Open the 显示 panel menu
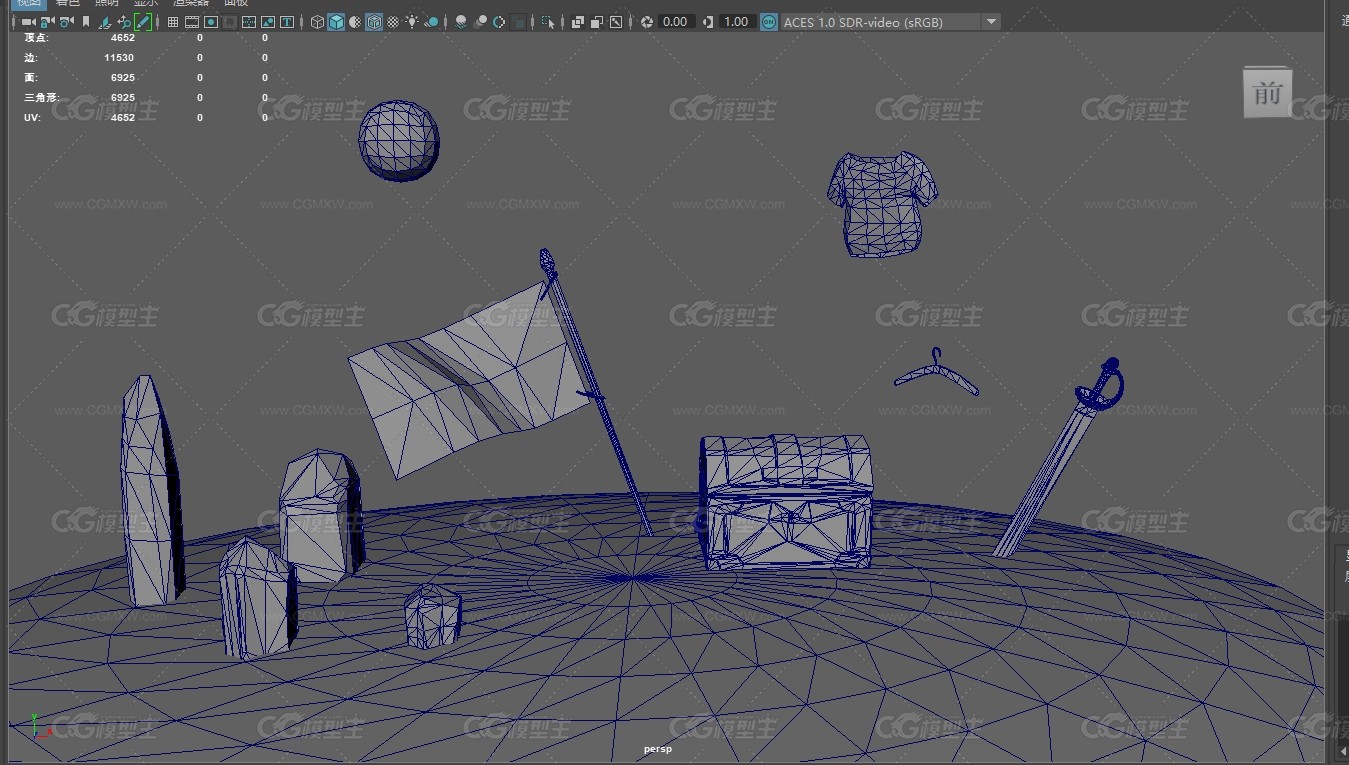This screenshot has height=765, width=1349. (146, 3)
